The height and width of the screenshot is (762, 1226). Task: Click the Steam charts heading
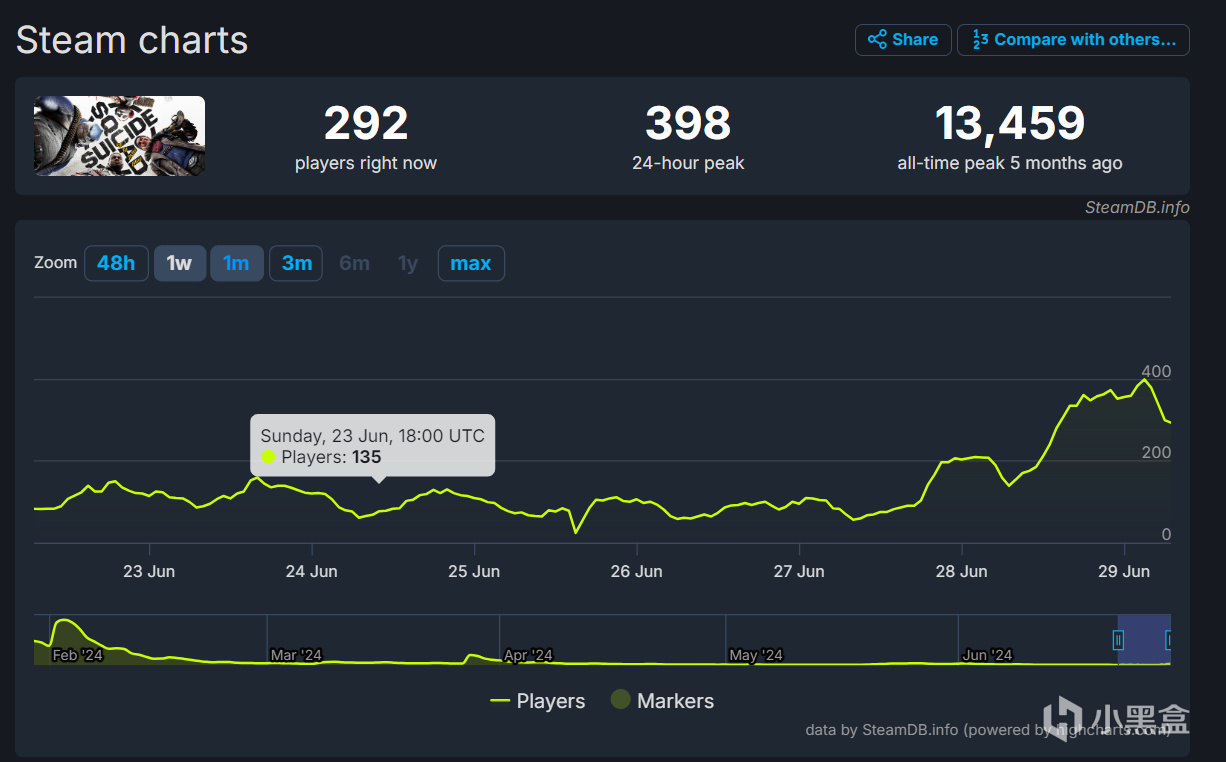coord(132,40)
